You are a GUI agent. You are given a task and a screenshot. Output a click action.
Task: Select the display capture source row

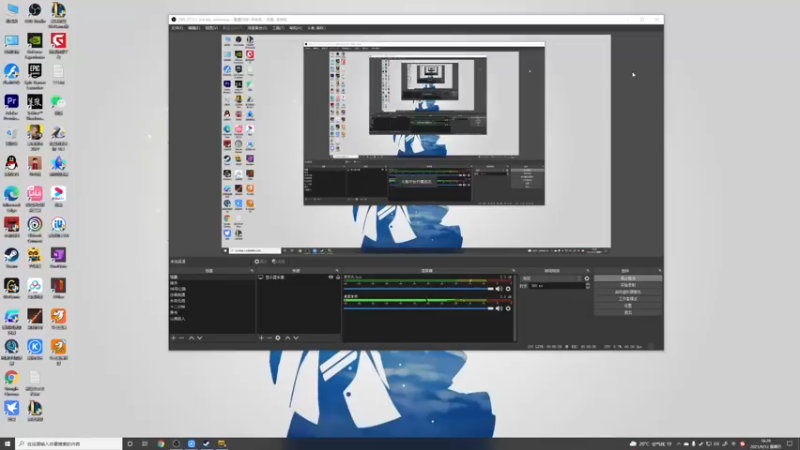click(299, 277)
